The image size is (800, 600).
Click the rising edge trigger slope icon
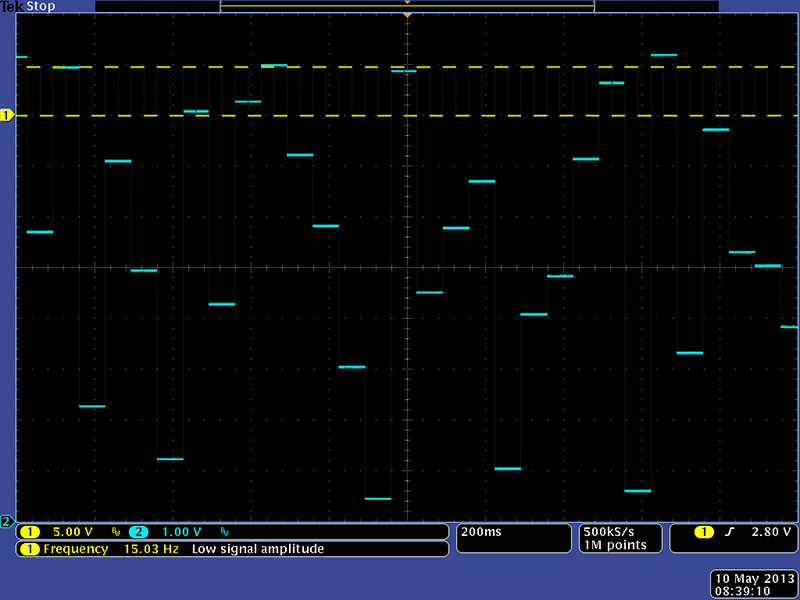(729, 532)
